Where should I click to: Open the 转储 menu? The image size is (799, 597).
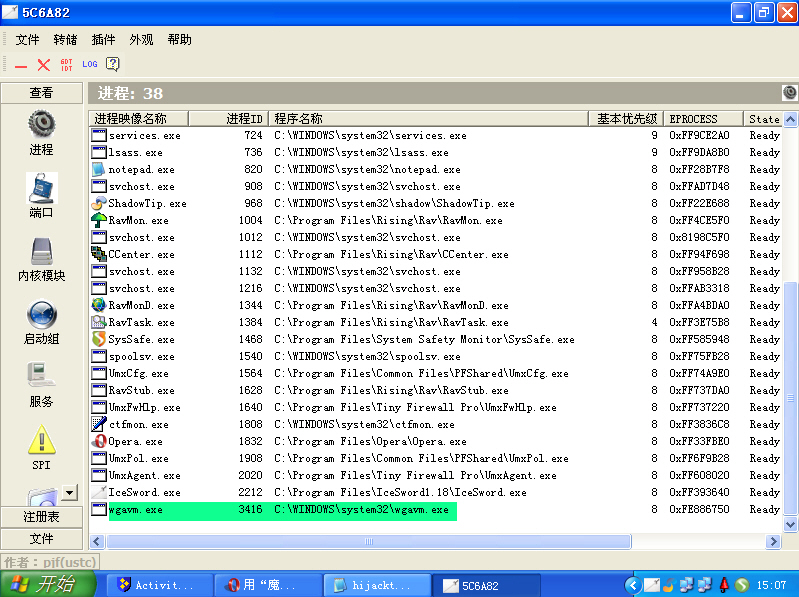click(x=65, y=40)
